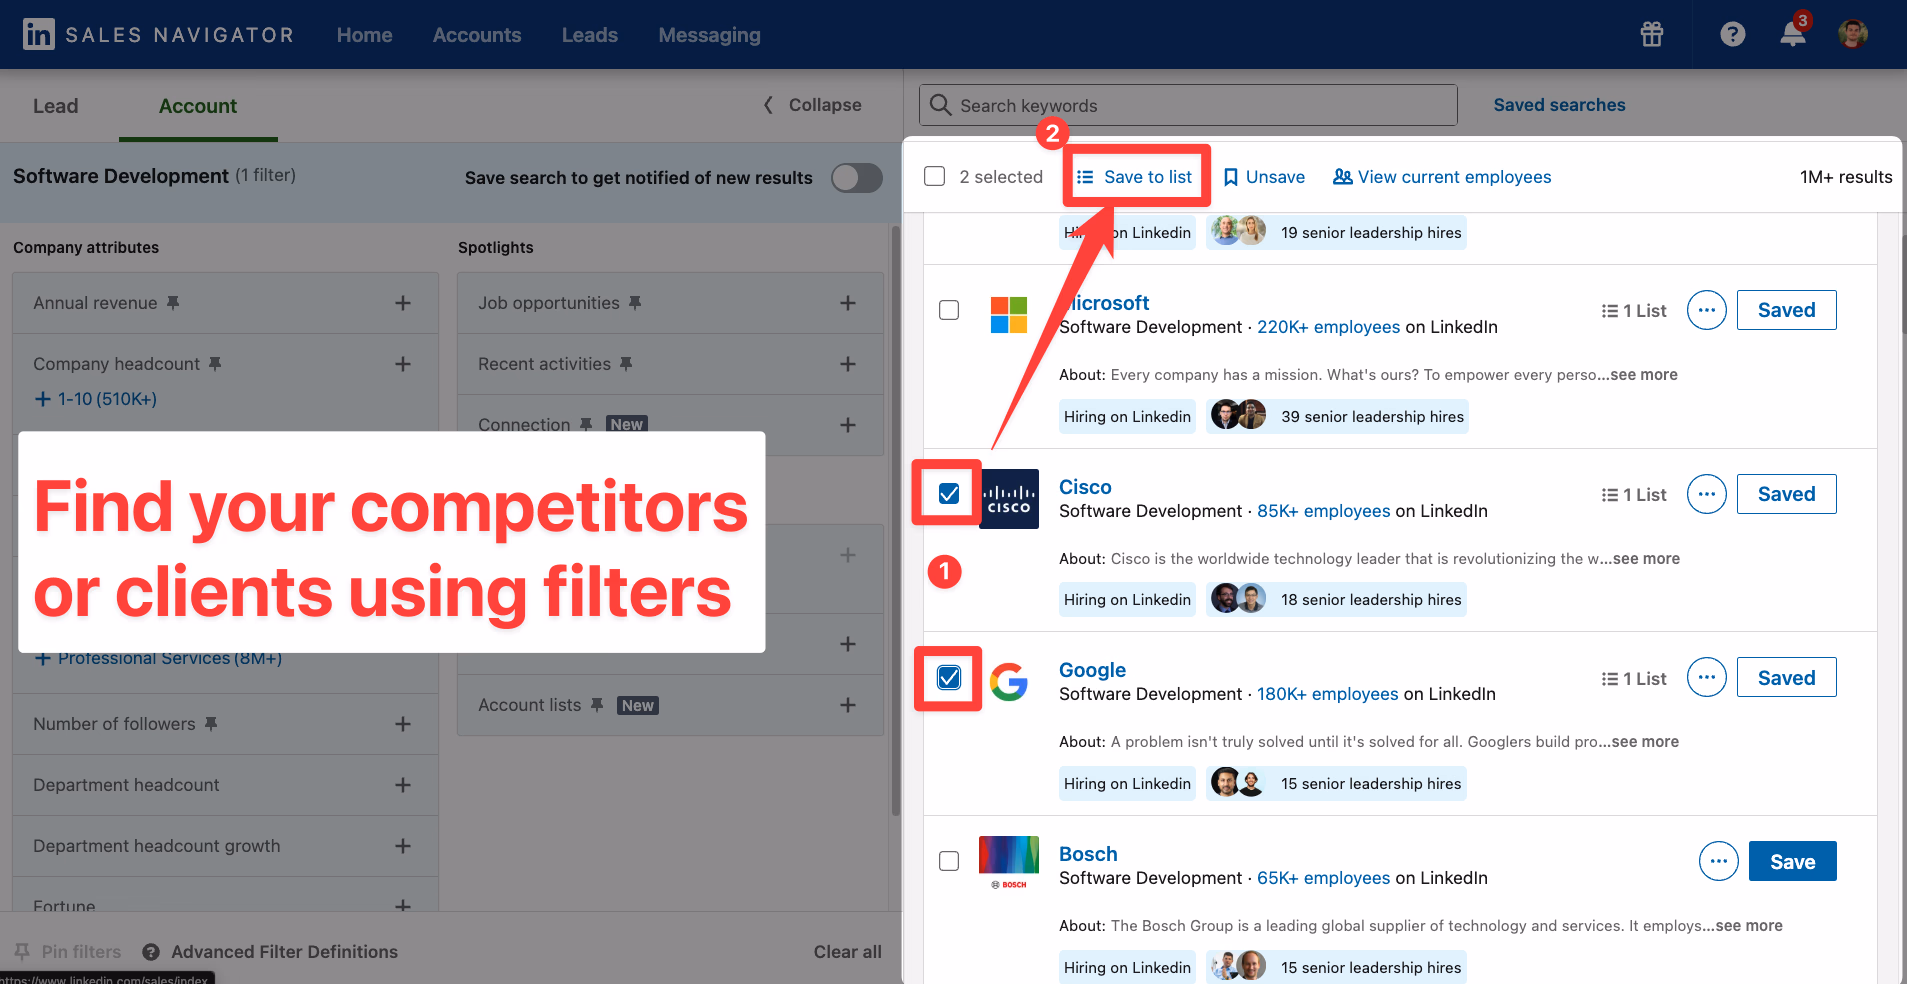The height and width of the screenshot is (984, 1907).
Task: Click Save to list button
Action: 1134,177
